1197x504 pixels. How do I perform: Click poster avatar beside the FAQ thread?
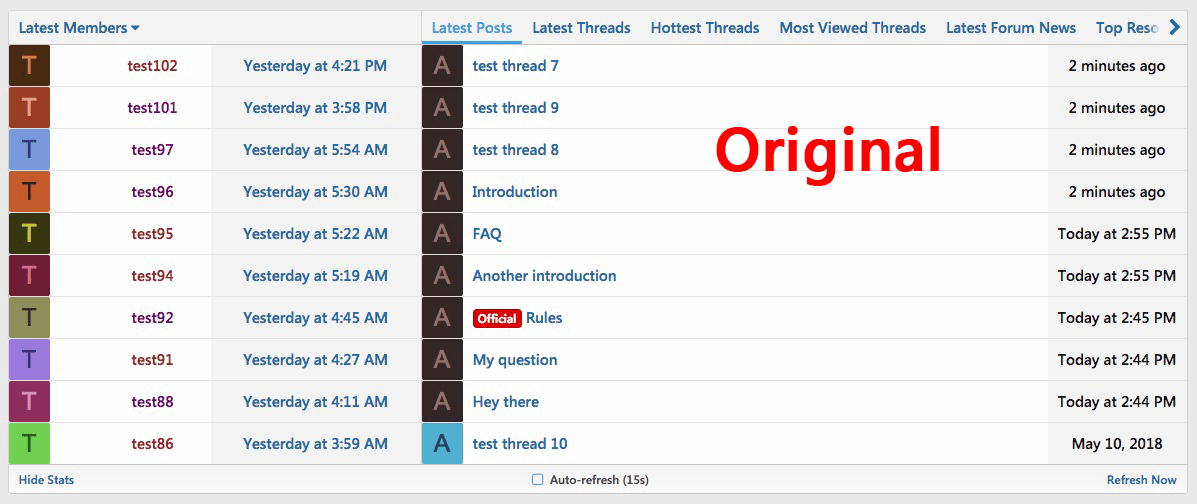(442, 234)
